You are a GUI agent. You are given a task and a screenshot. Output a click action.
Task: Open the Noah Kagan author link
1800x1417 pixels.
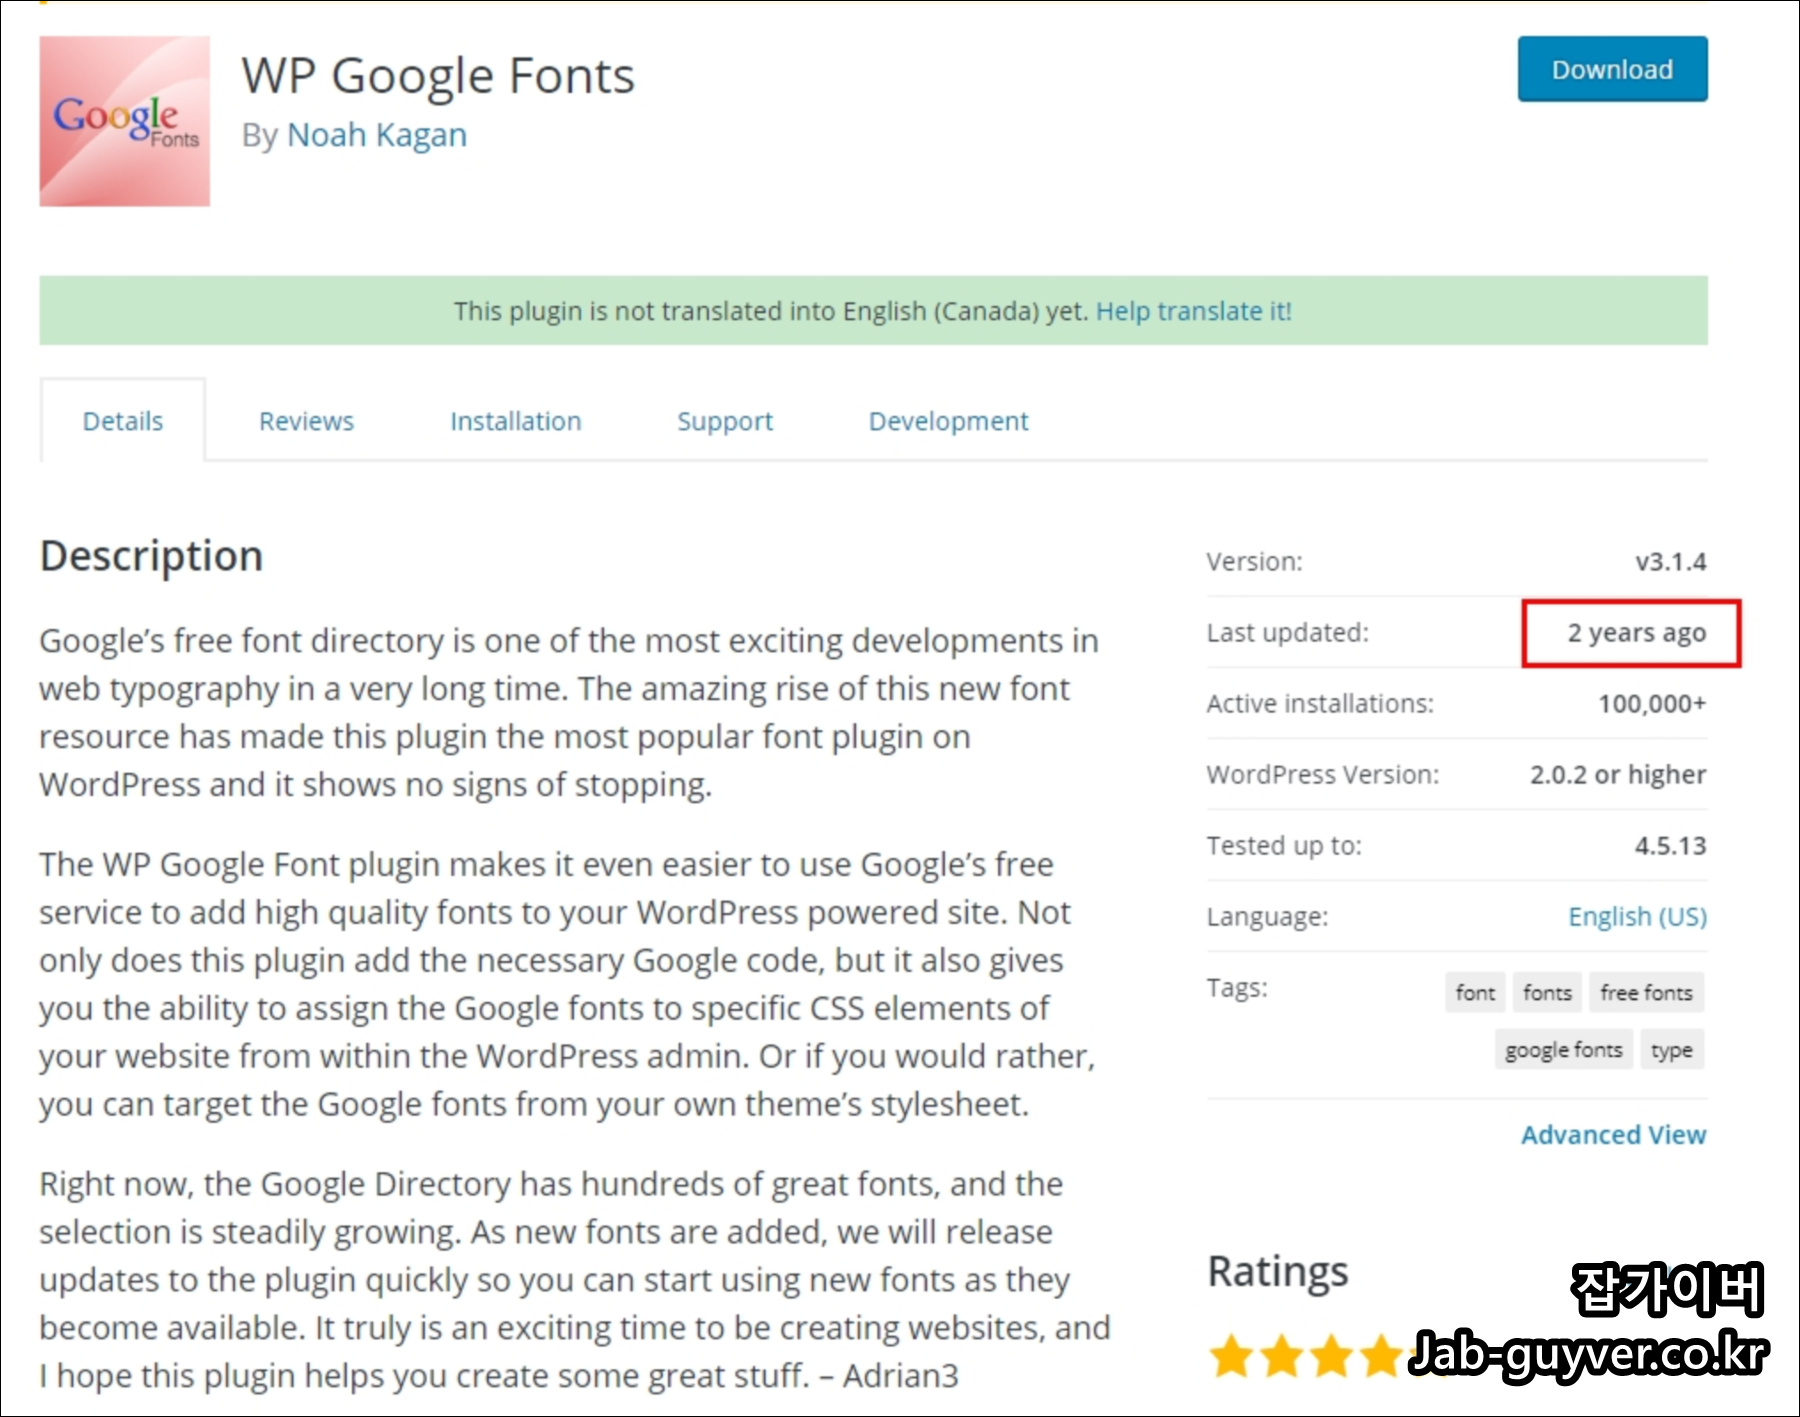coord(376,135)
